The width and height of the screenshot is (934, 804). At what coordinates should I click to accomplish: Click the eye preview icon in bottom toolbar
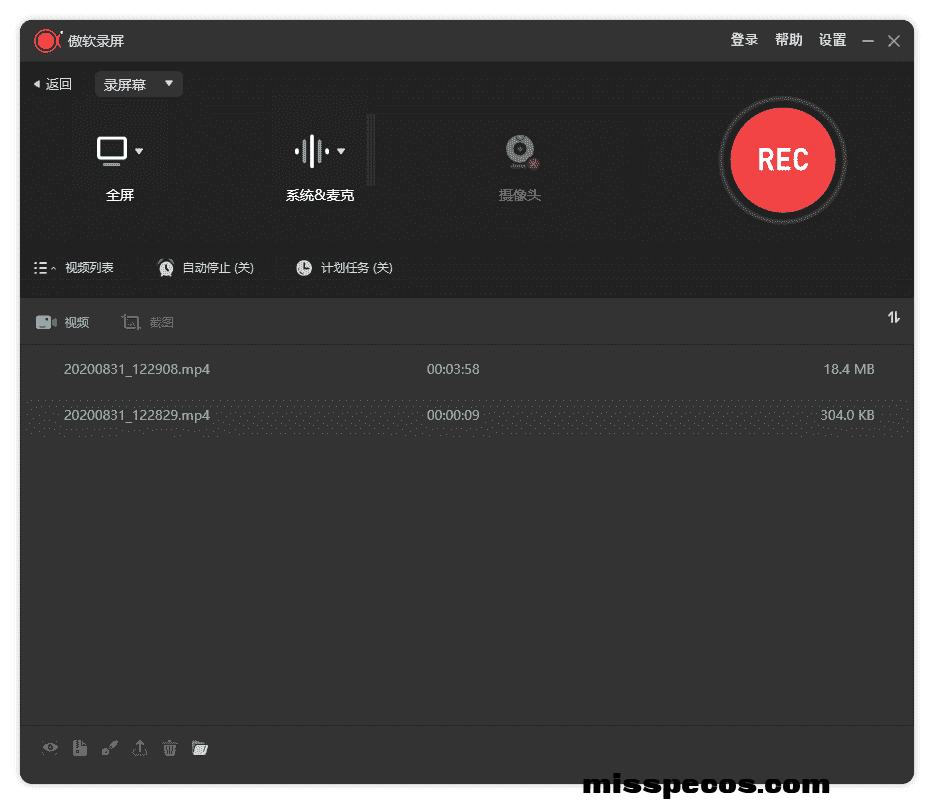tap(50, 748)
